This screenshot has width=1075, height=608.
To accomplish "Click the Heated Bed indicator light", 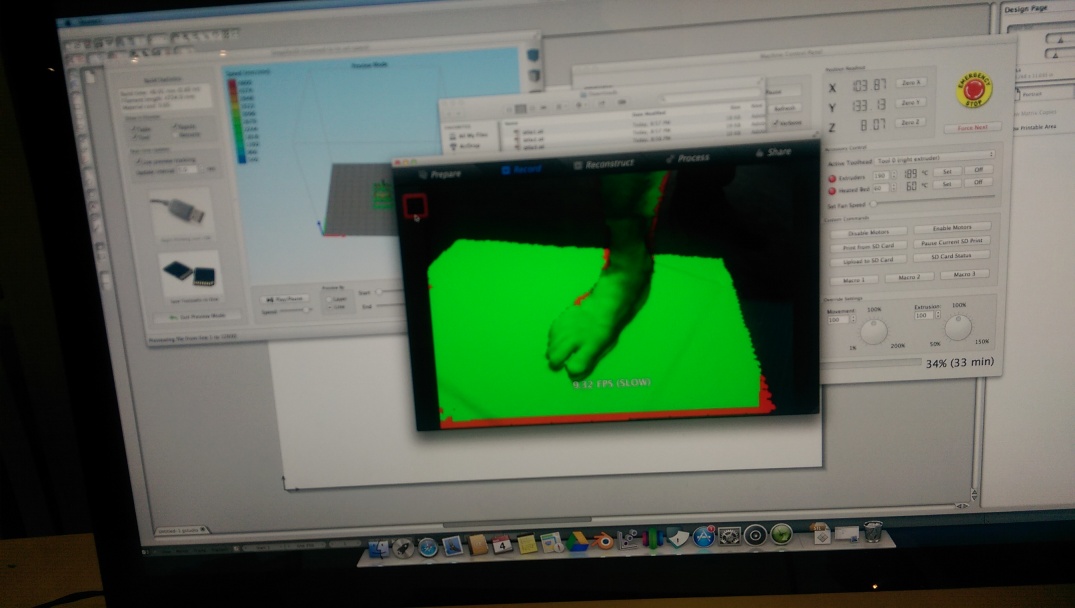I will click(x=832, y=189).
